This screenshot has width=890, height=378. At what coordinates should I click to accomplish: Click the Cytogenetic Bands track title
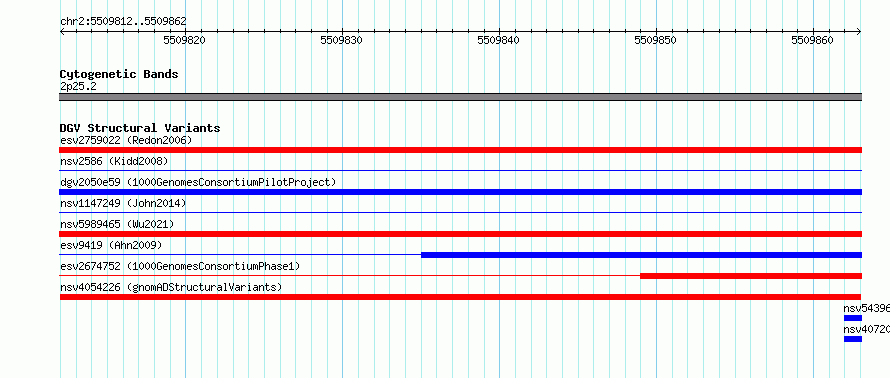click(119, 74)
